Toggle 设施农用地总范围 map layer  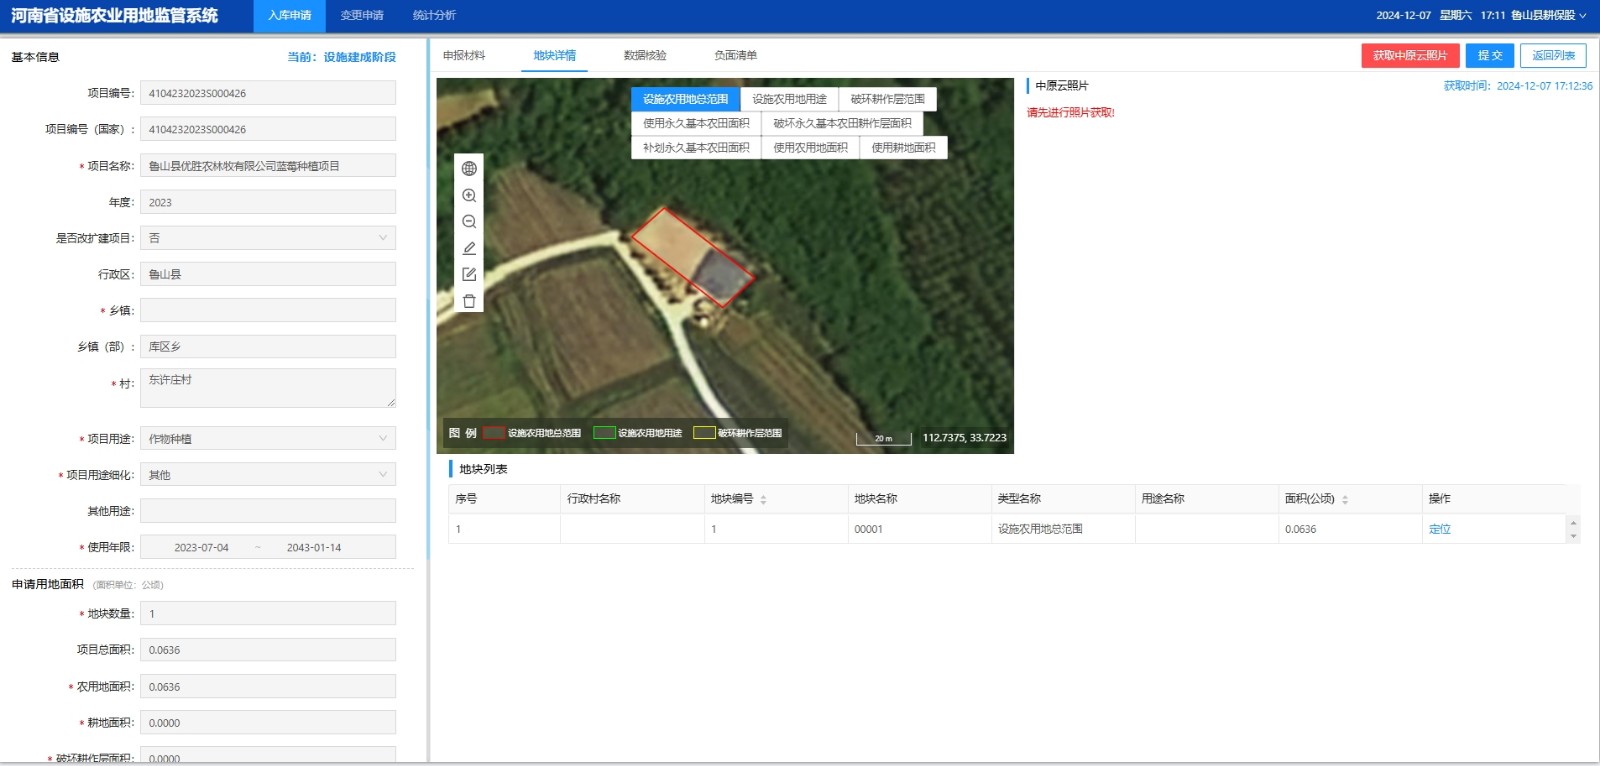coord(686,99)
